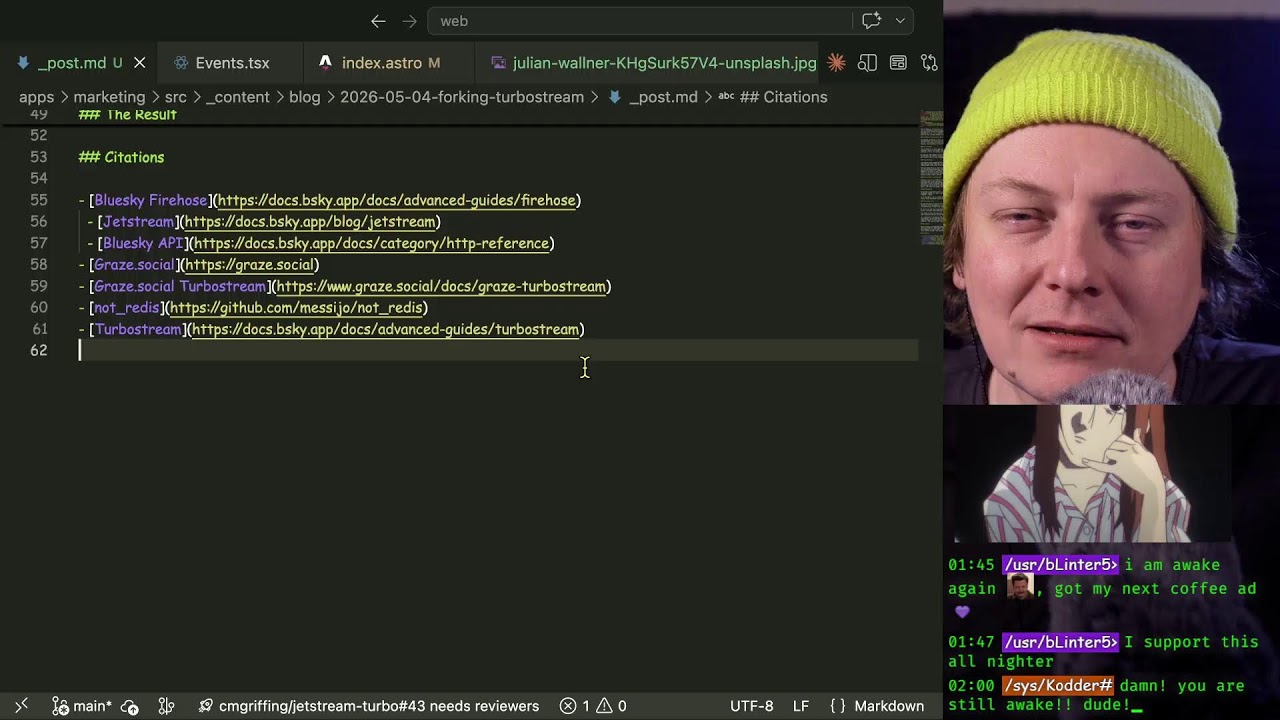The height and width of the screenshot is (720, 1280).
Task: Click the compare changes icon
Action: [929, 63]
